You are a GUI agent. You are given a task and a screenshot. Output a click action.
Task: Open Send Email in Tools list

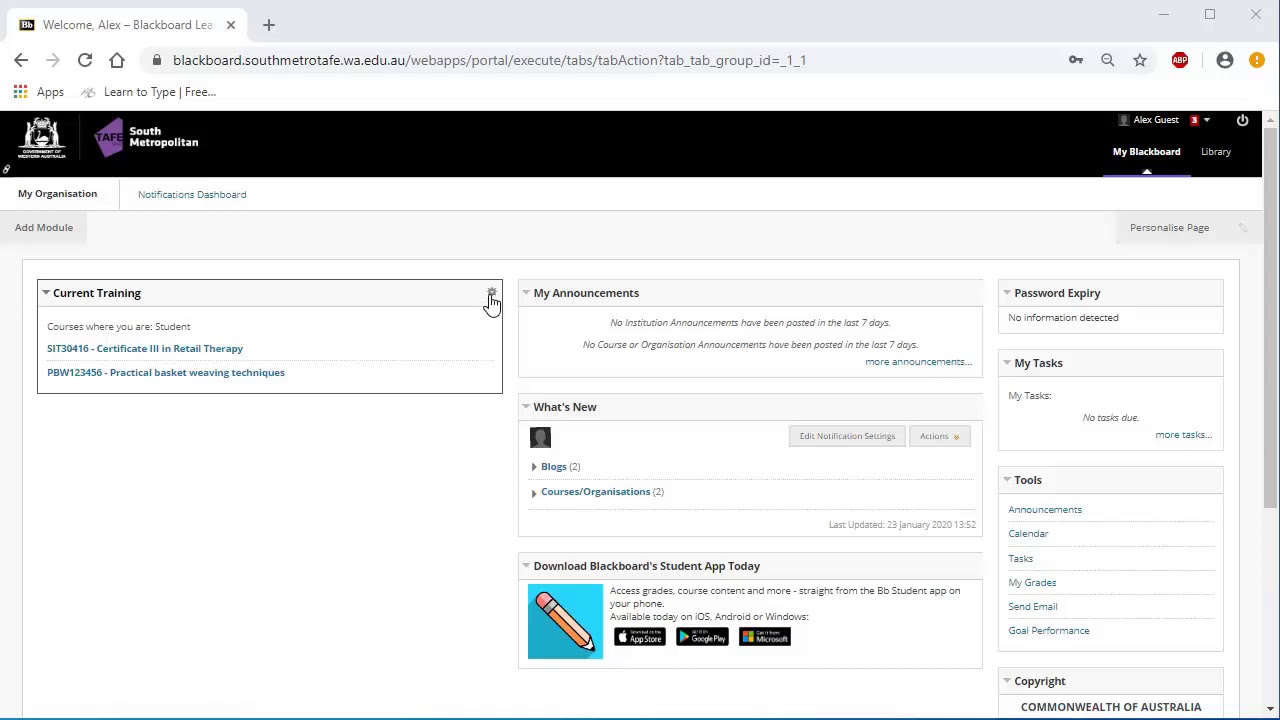point(1032,607)
